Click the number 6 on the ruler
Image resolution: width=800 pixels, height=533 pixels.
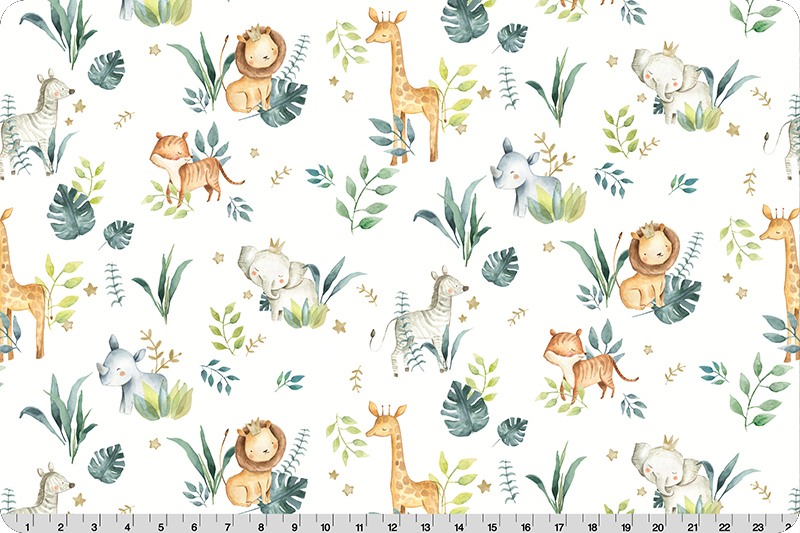[193, 524]
